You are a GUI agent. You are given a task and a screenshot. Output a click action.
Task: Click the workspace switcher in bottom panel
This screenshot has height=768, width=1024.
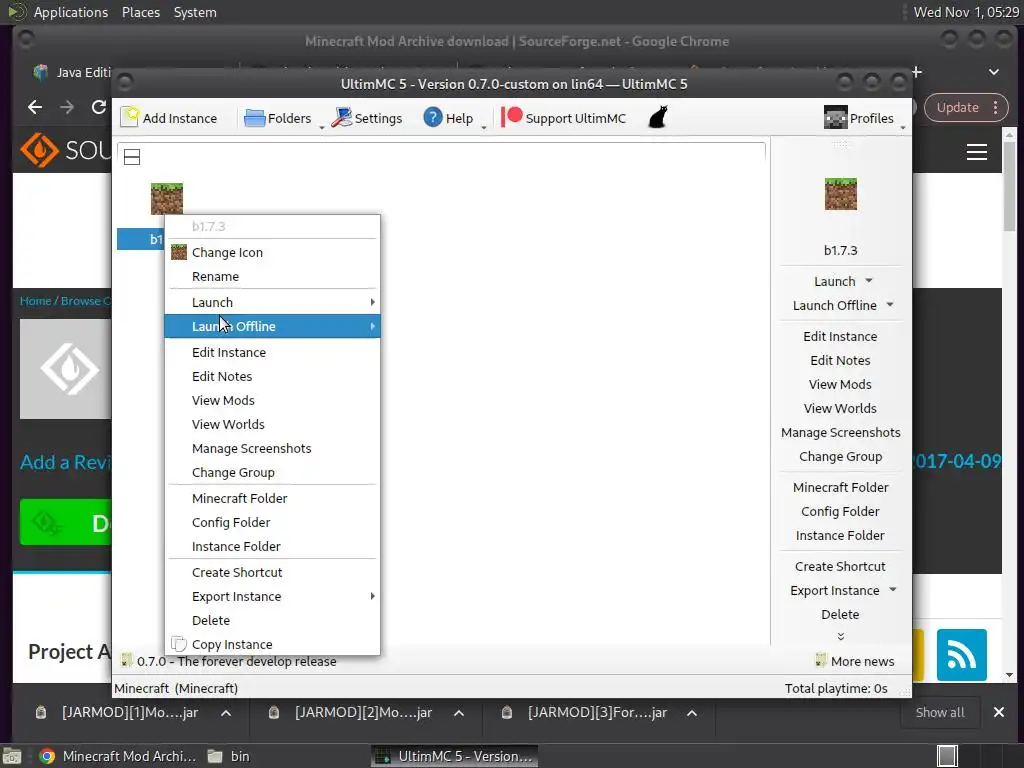[x=947, y=756]
